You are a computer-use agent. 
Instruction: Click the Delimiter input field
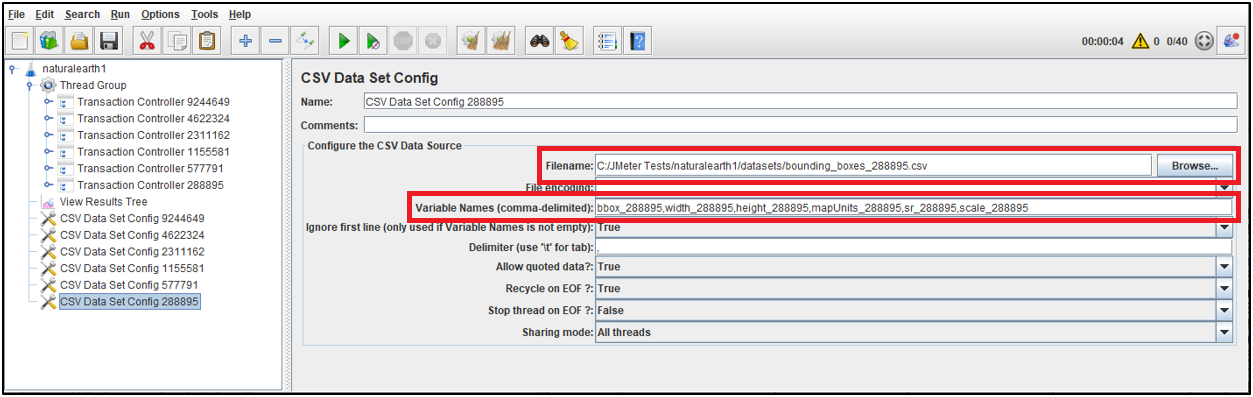(913, 247)
